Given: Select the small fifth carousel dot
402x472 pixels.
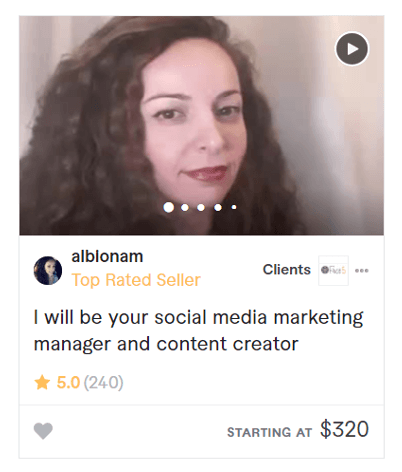Looking at the screenshot, I should (x=234, y=207).
